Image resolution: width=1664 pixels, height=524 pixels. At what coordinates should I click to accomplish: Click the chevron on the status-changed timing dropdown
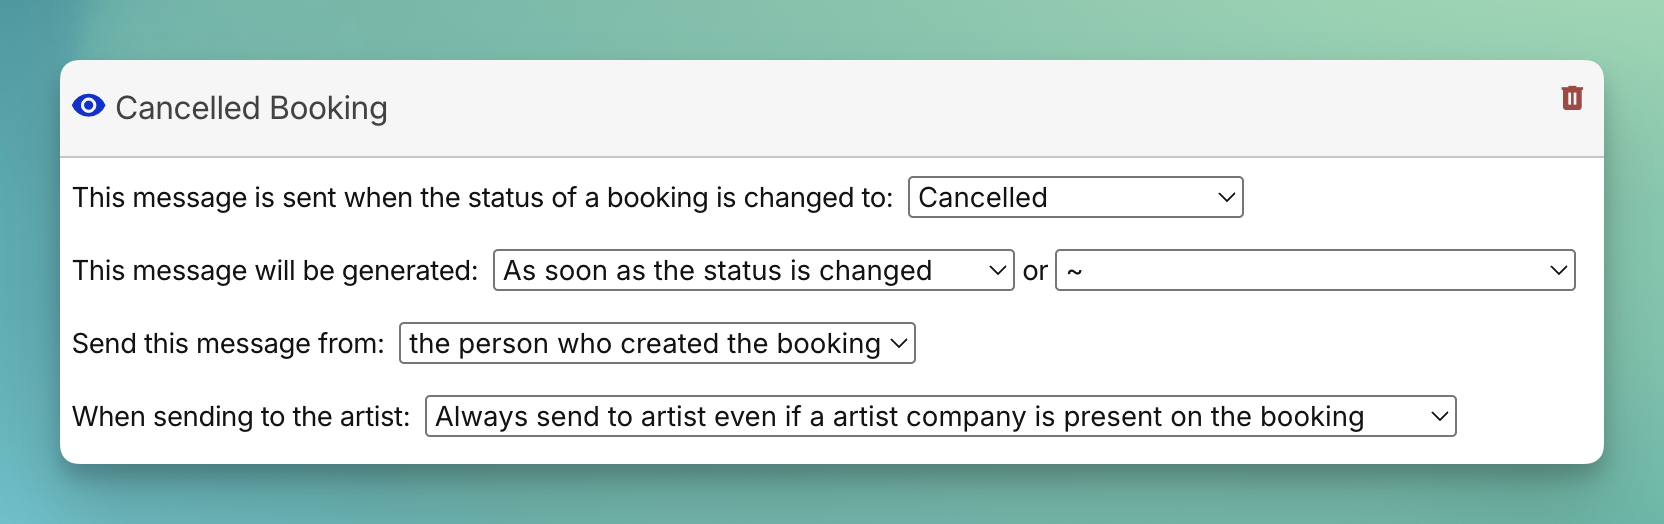(997, 271)
